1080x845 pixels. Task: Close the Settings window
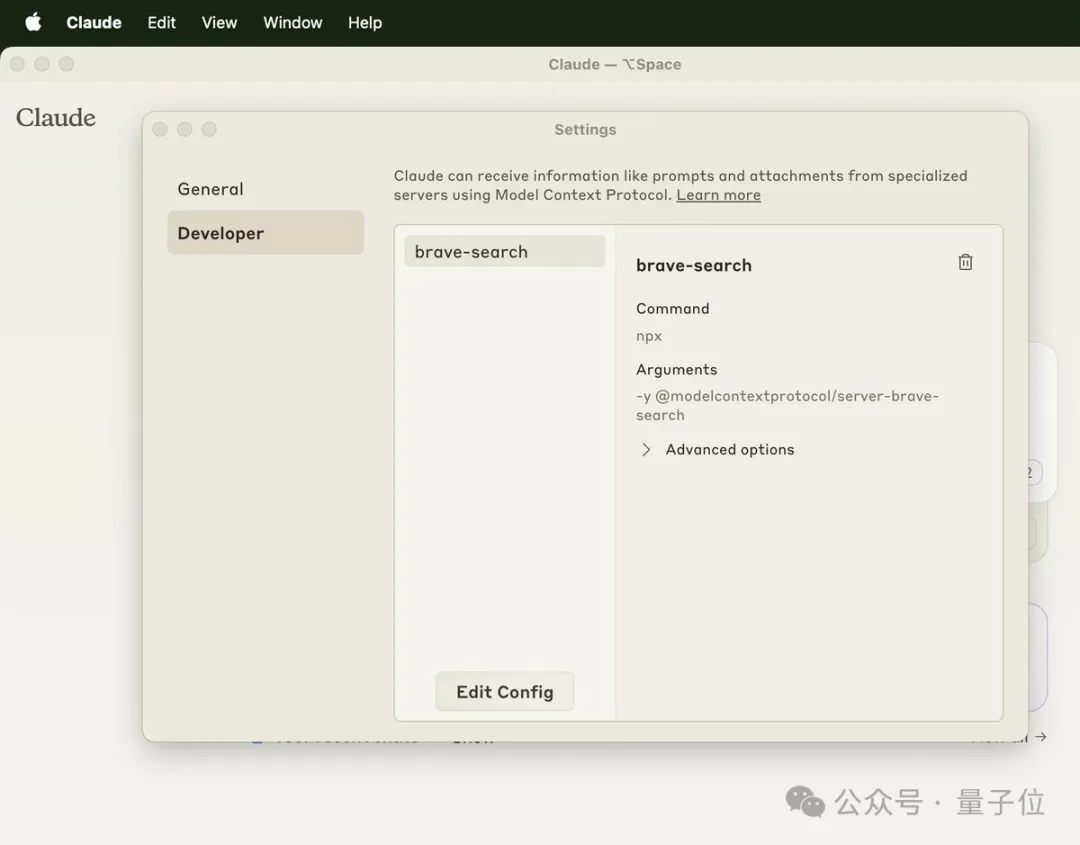point(160,129)
